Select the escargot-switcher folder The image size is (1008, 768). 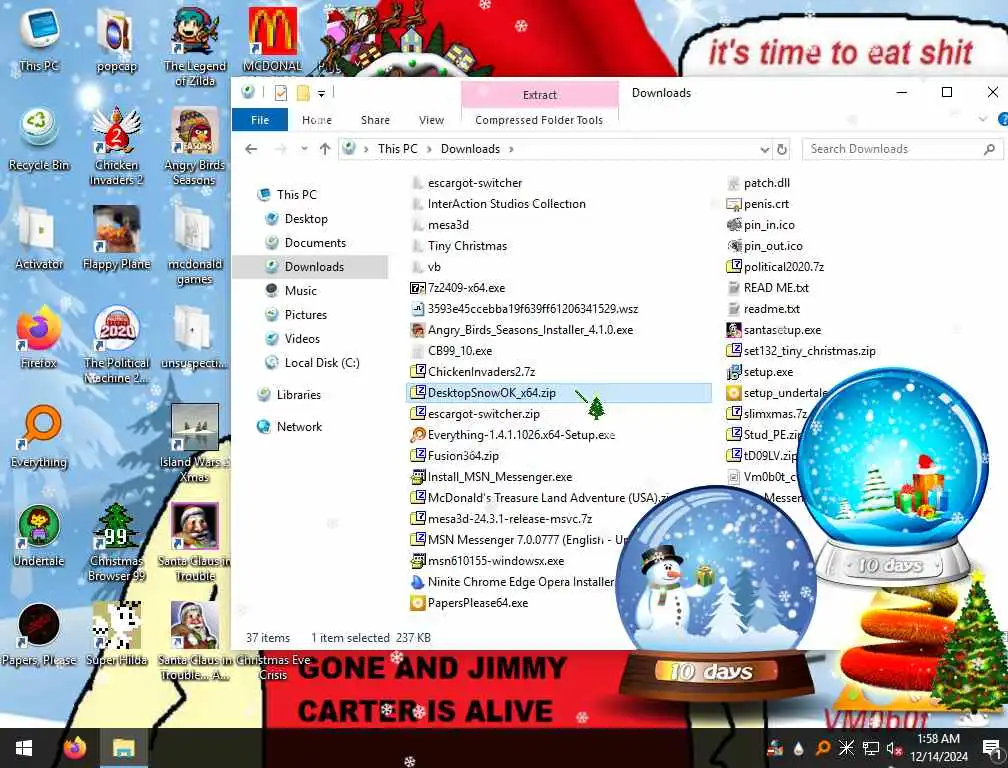click(474, 183)
